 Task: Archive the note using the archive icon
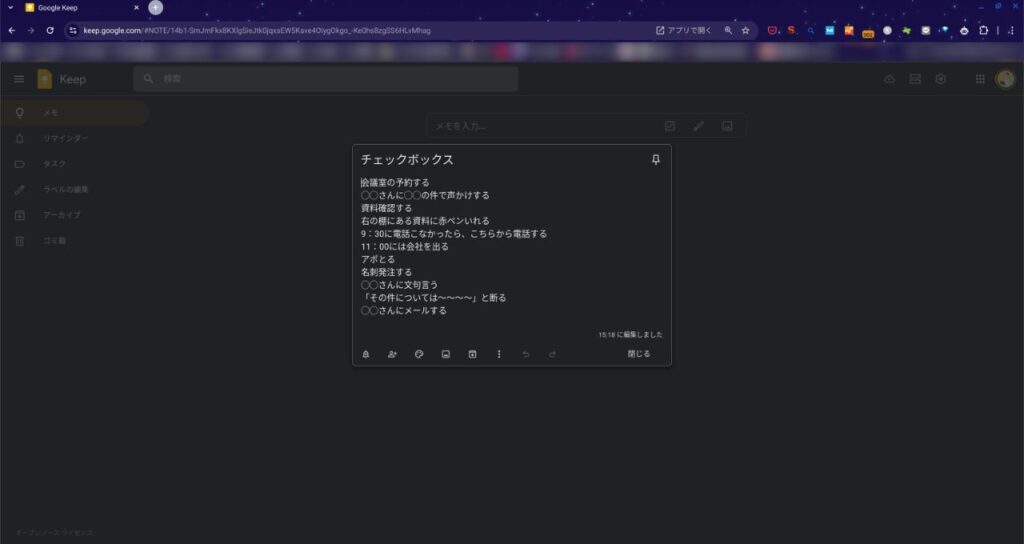[473, 354]
